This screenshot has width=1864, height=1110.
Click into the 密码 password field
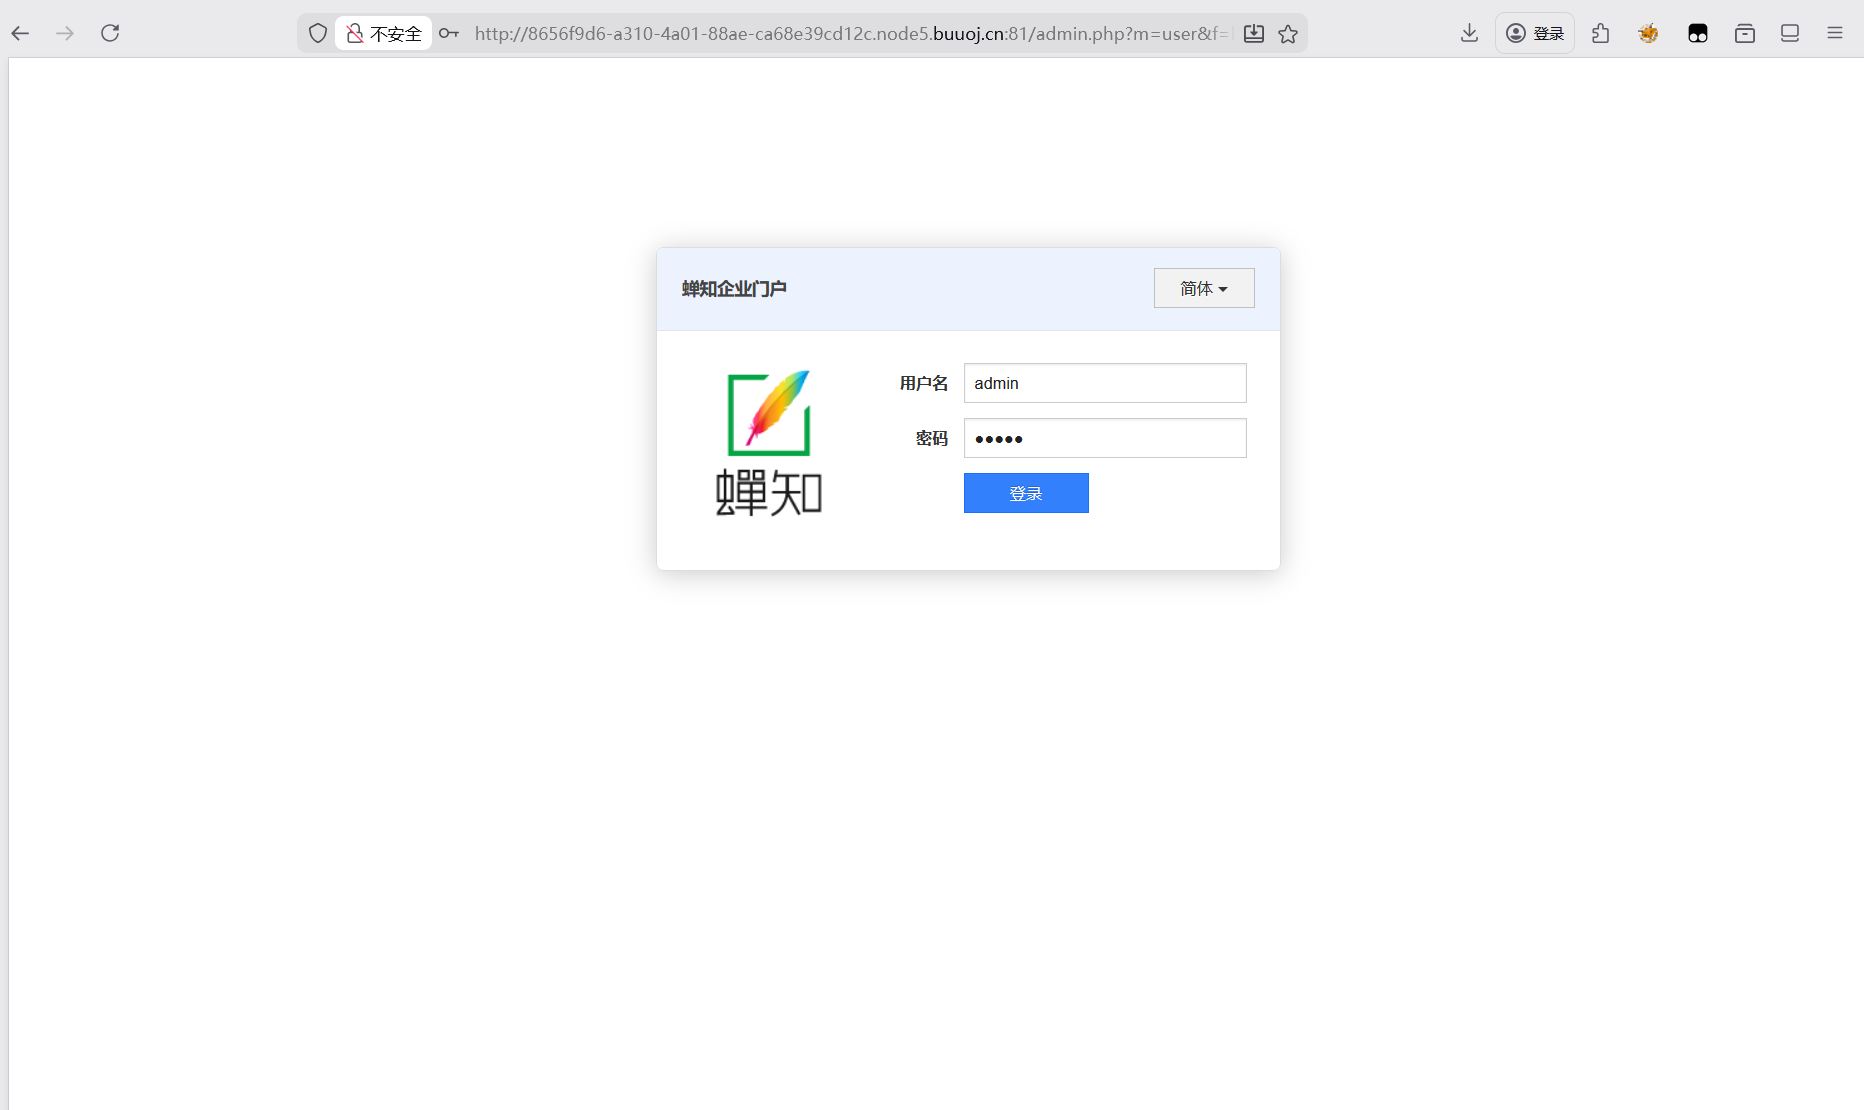1104,438
